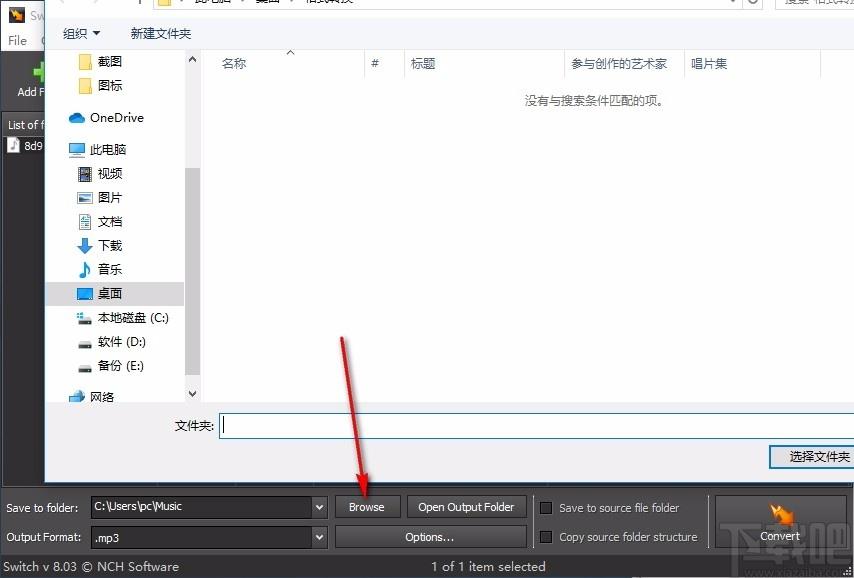Click the 备份 (E:) drive icon
This screenshot has width=854, height=578.
(x=85, y=368)
